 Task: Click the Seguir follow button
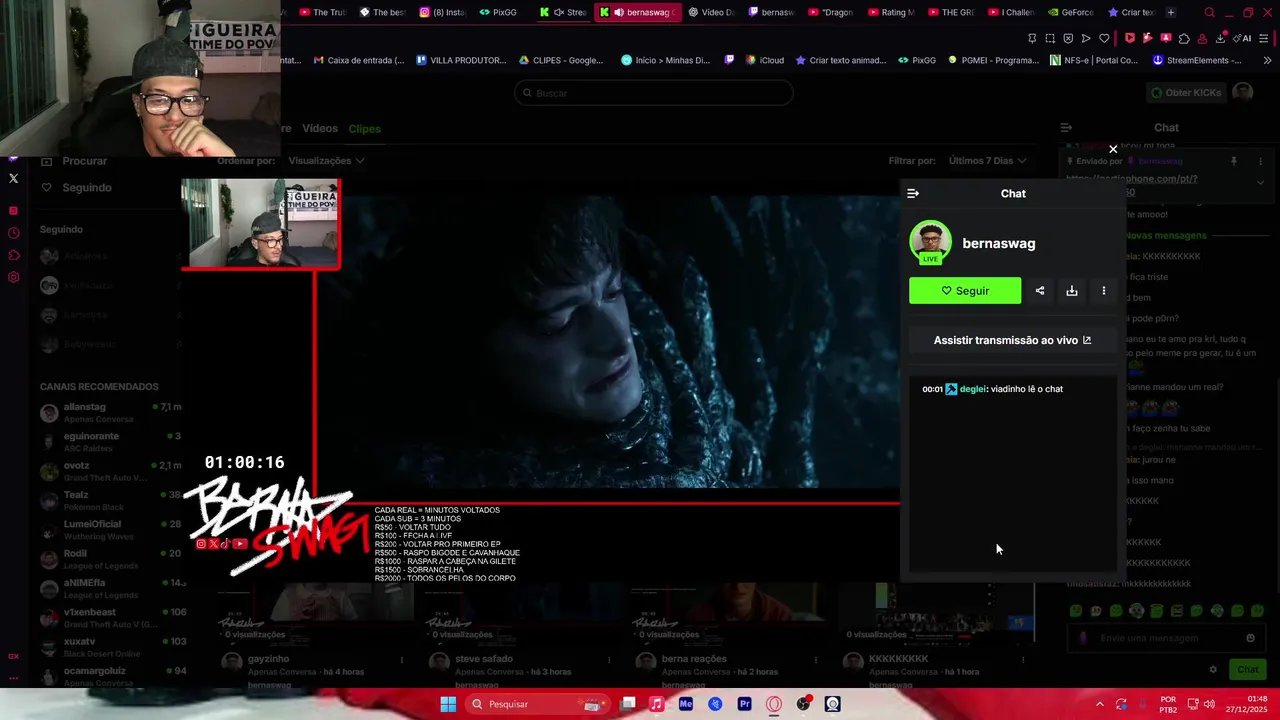point(965,291)
